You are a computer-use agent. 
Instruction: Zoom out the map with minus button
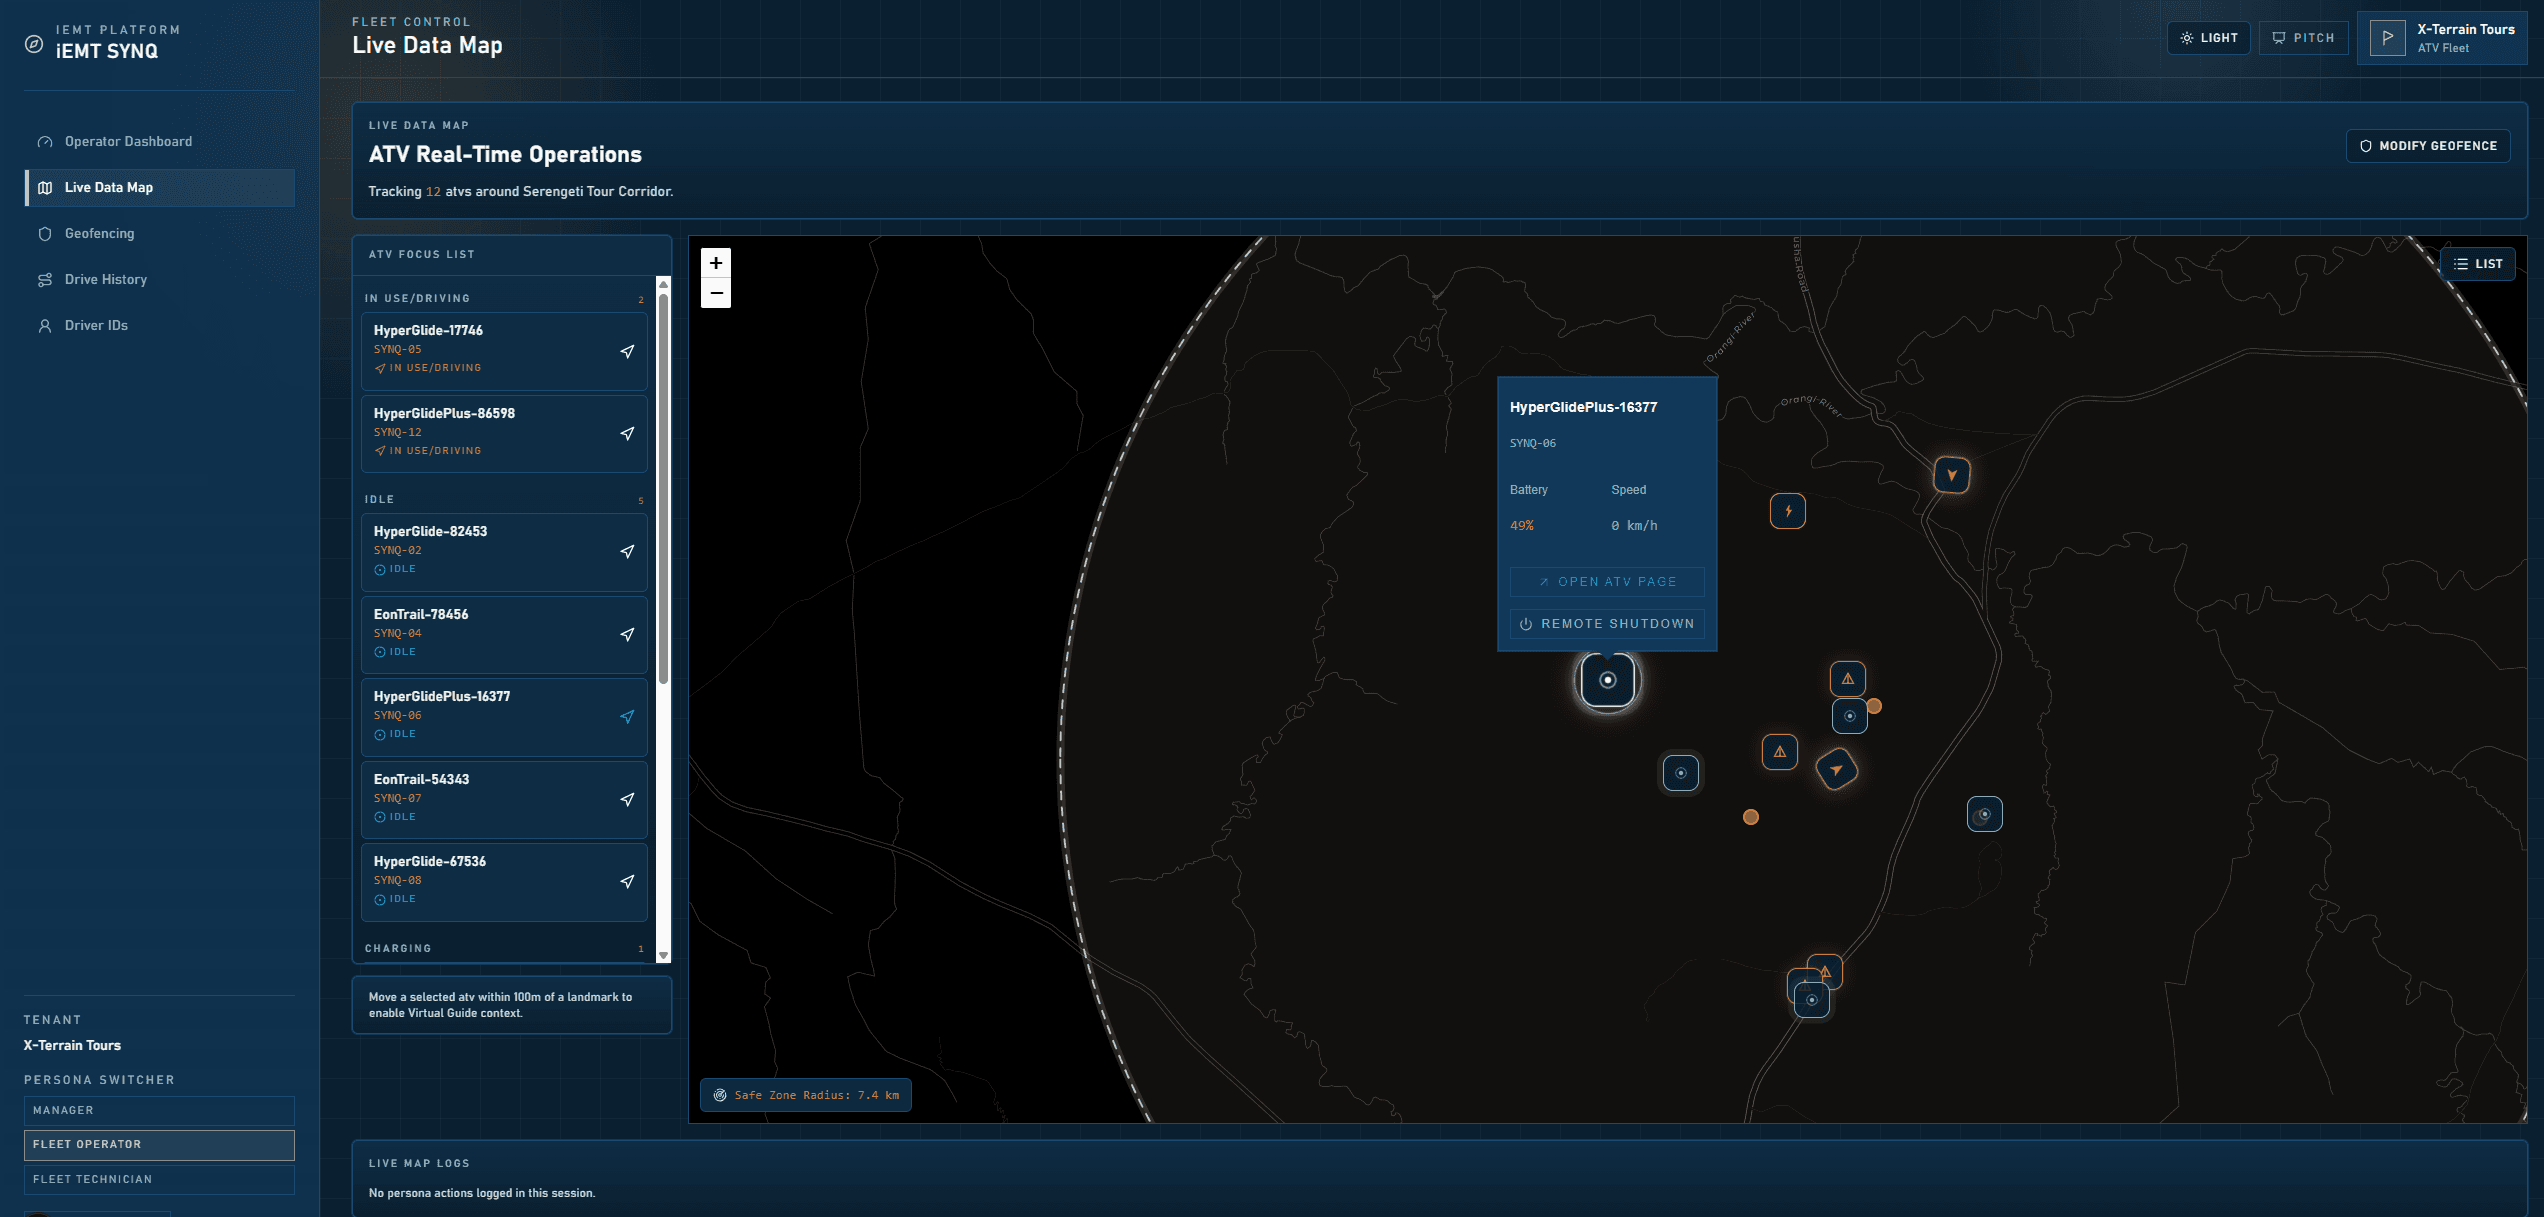coord(716,293)
